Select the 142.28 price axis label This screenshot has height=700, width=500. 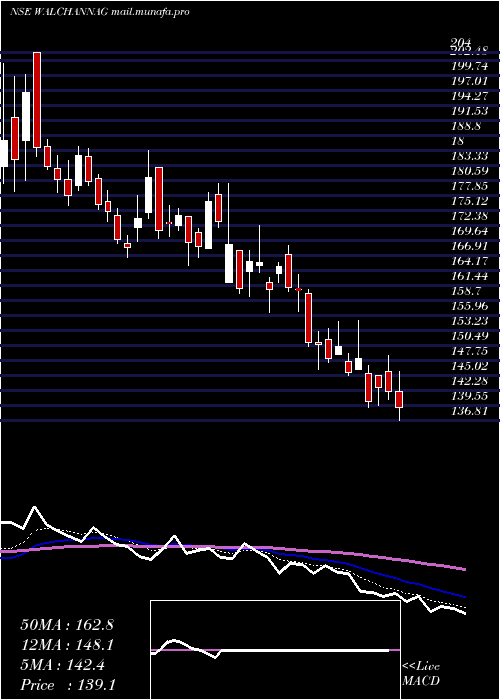click(469, 381)
